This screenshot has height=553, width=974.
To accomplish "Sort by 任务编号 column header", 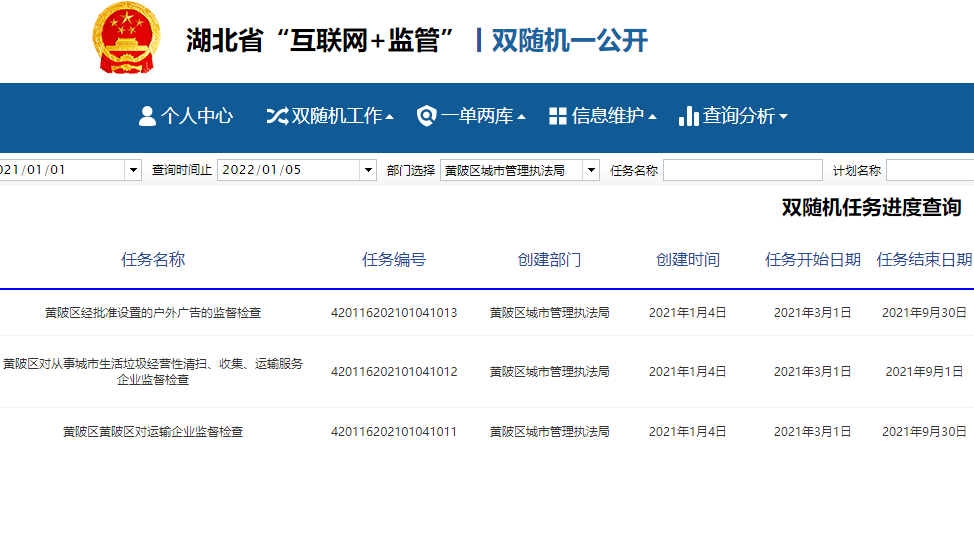I will tap(393, 260).
